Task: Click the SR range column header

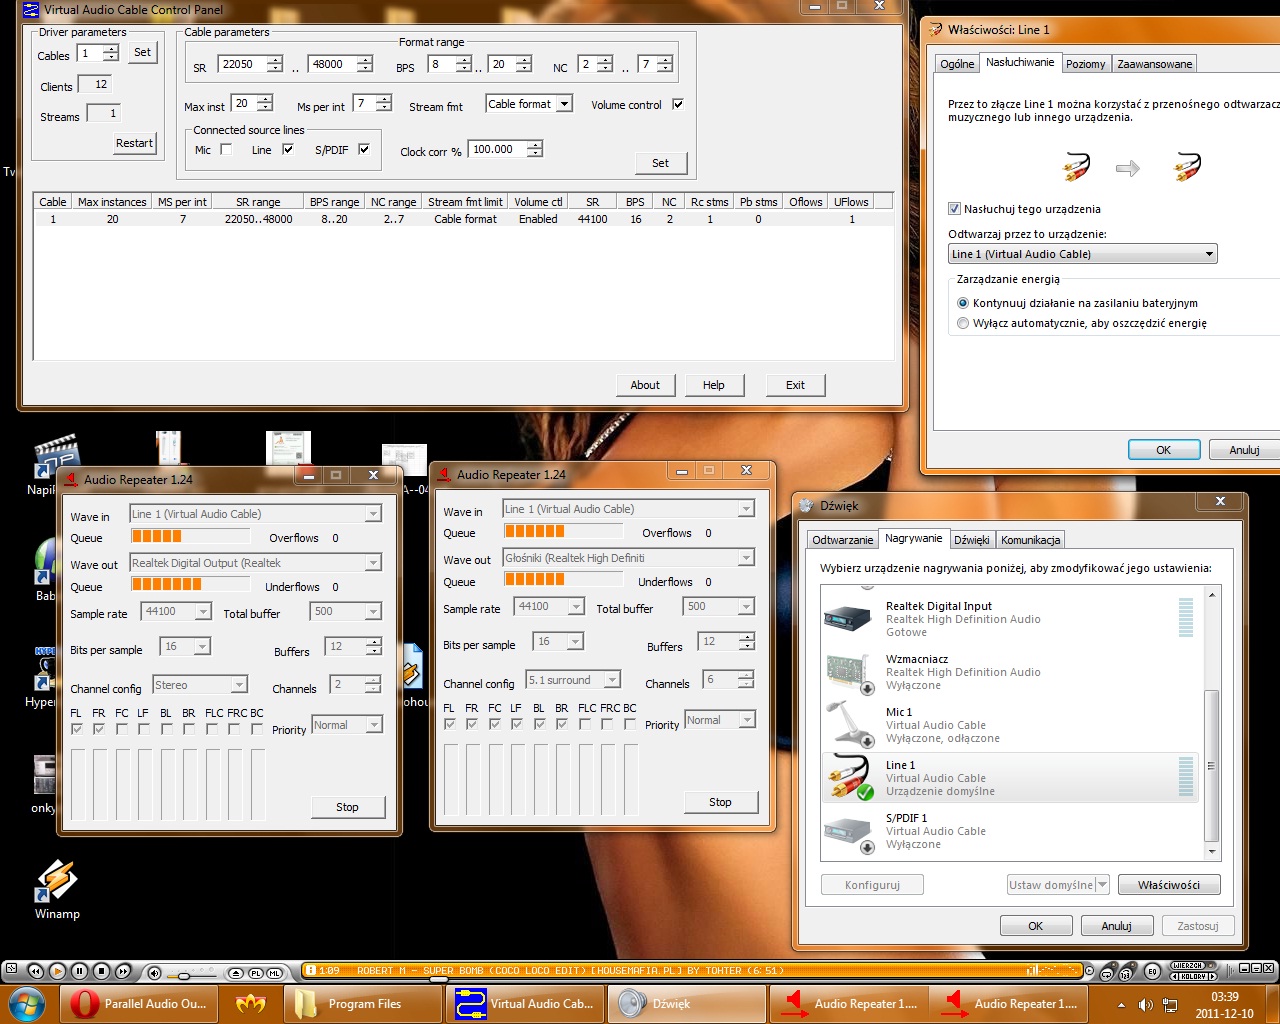Action: pyautogui.click(x=258, y=202)
